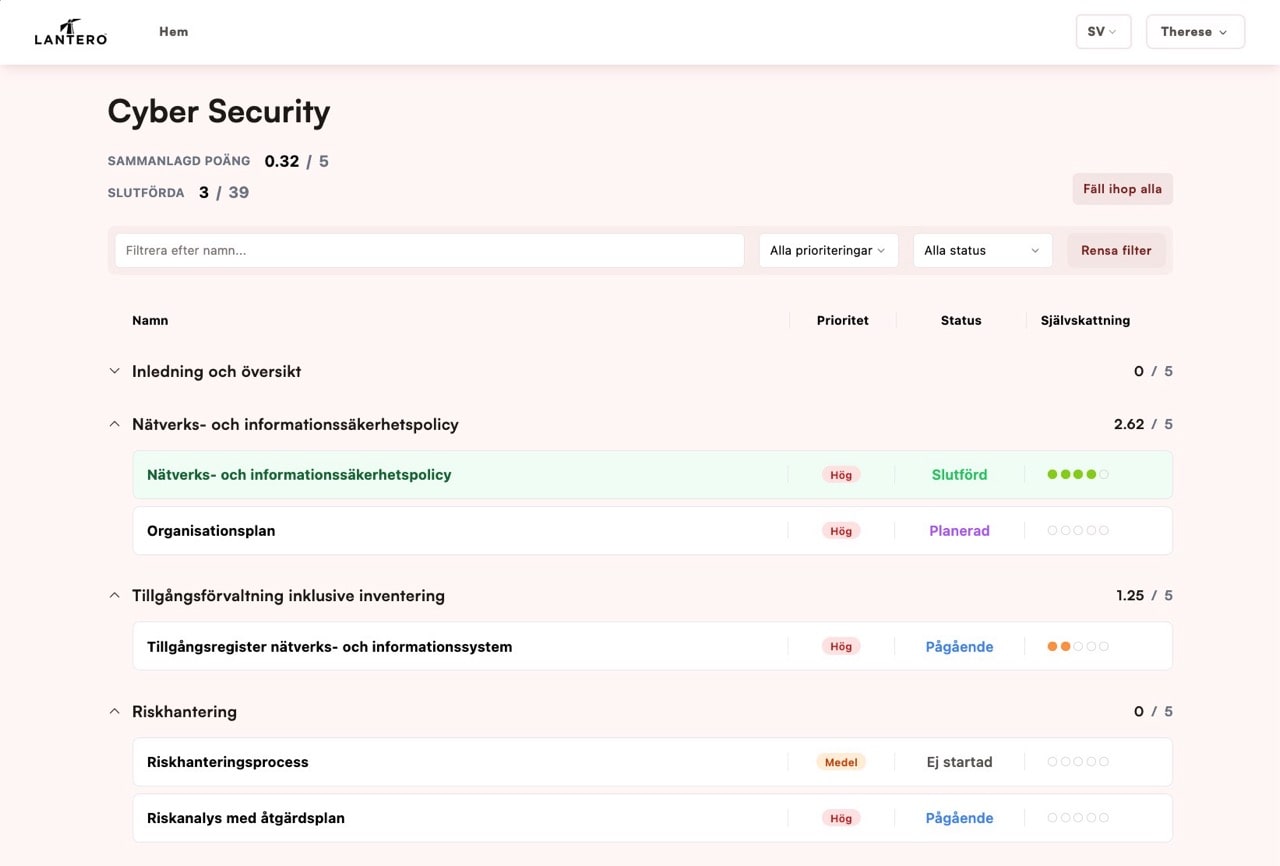Click the Fäll ihop alla button
Image resolution: width=1280 pixels, height=866 pixels.
point(1122,189)
